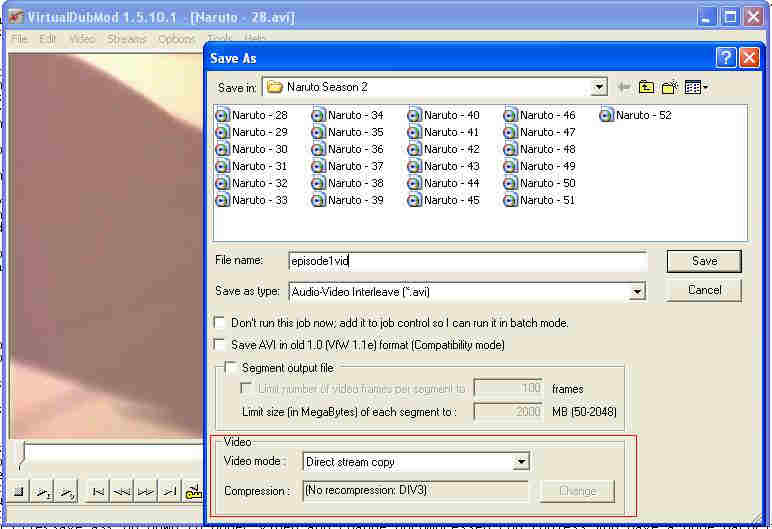Select the Naruto - 40 file
Image resolution: width=772 pixels, height=529 pixels.
click(444, 115)
